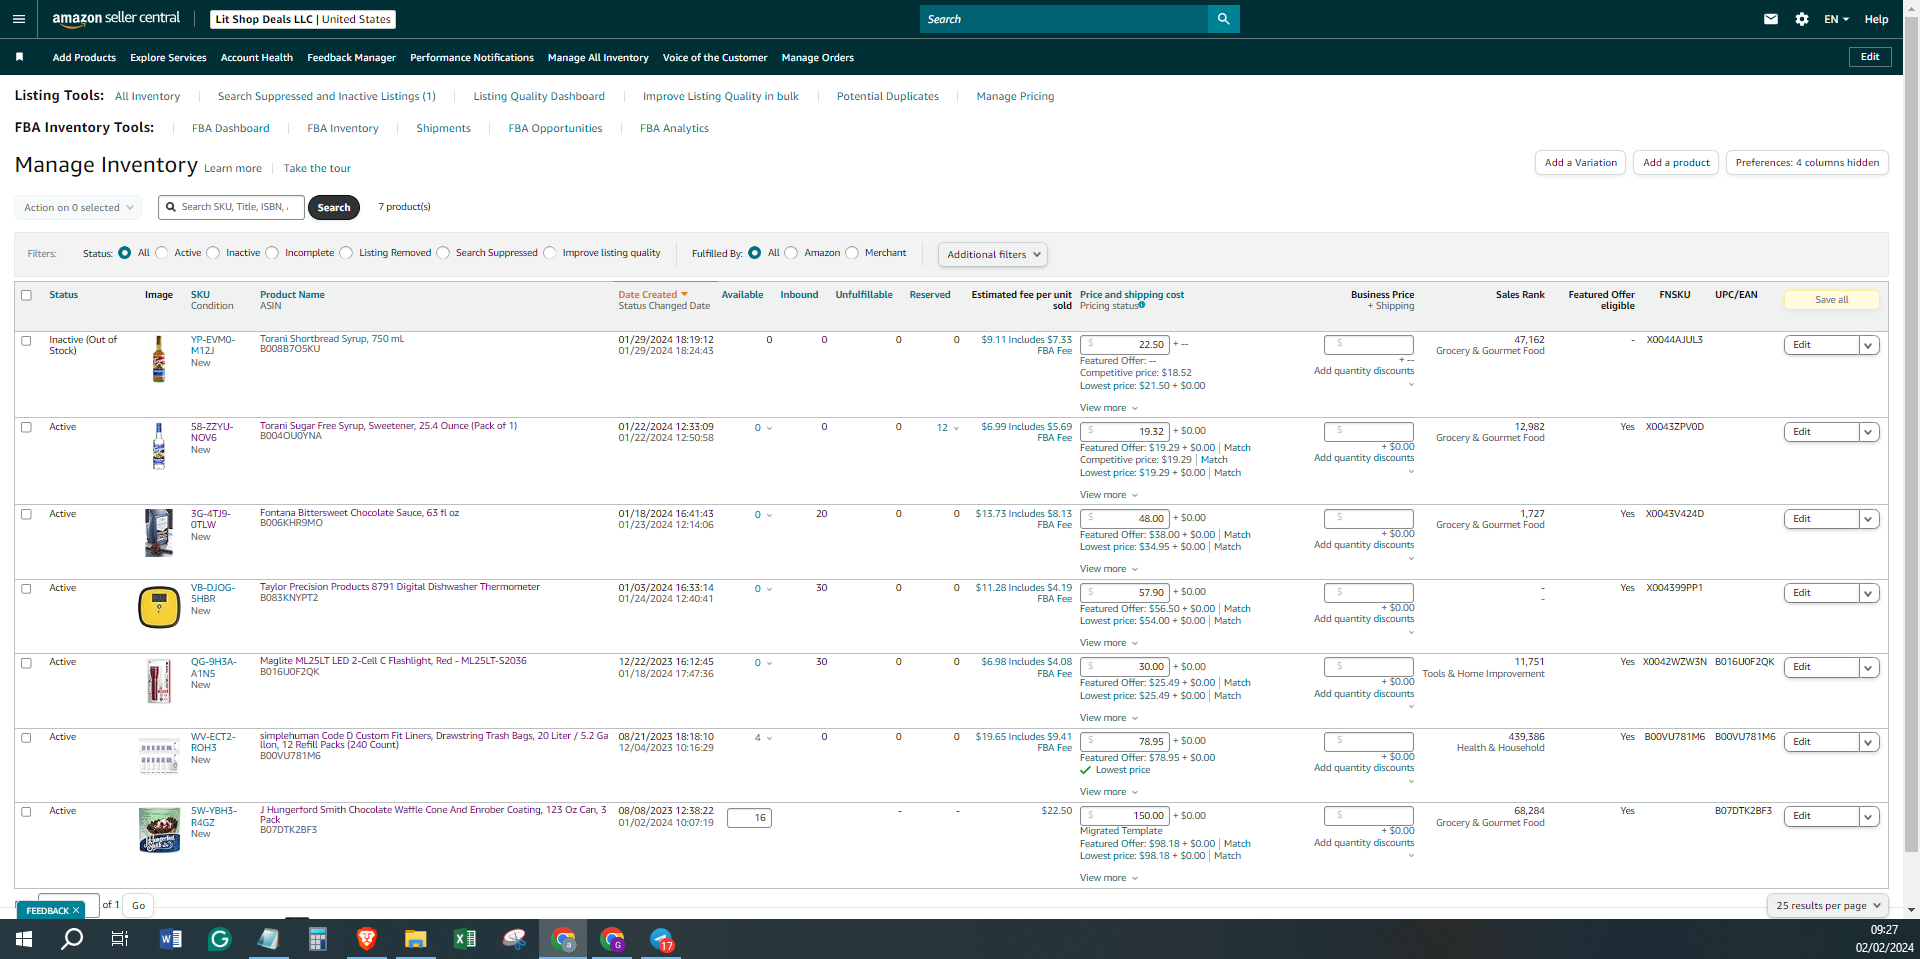Open Account Health menu item

257,58
